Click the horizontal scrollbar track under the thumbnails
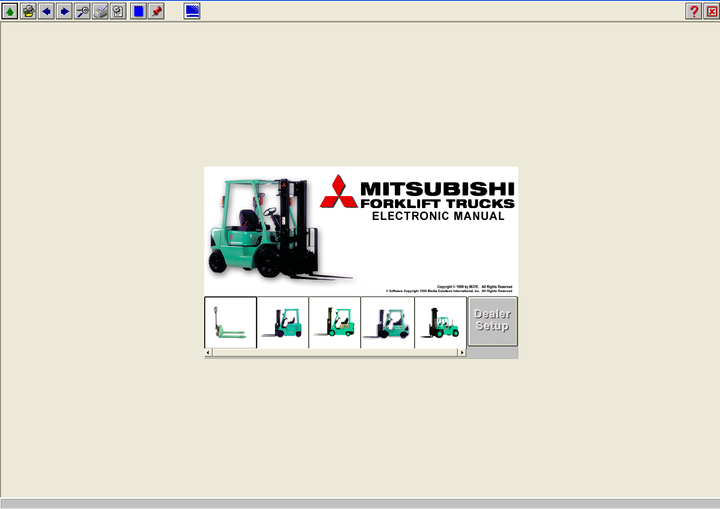Viewport: 720px width, 509px height. pos(335,352)
